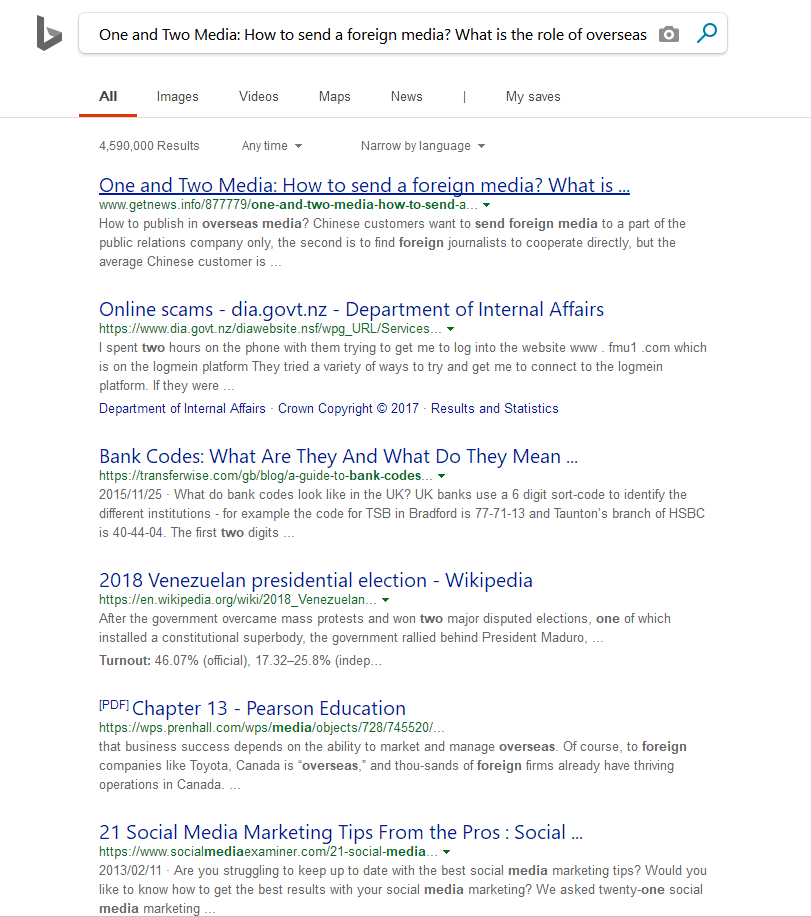Open the Online scams dia.govt.nz result
This screenshot has width=811, height=917.
tap(351, 309)
